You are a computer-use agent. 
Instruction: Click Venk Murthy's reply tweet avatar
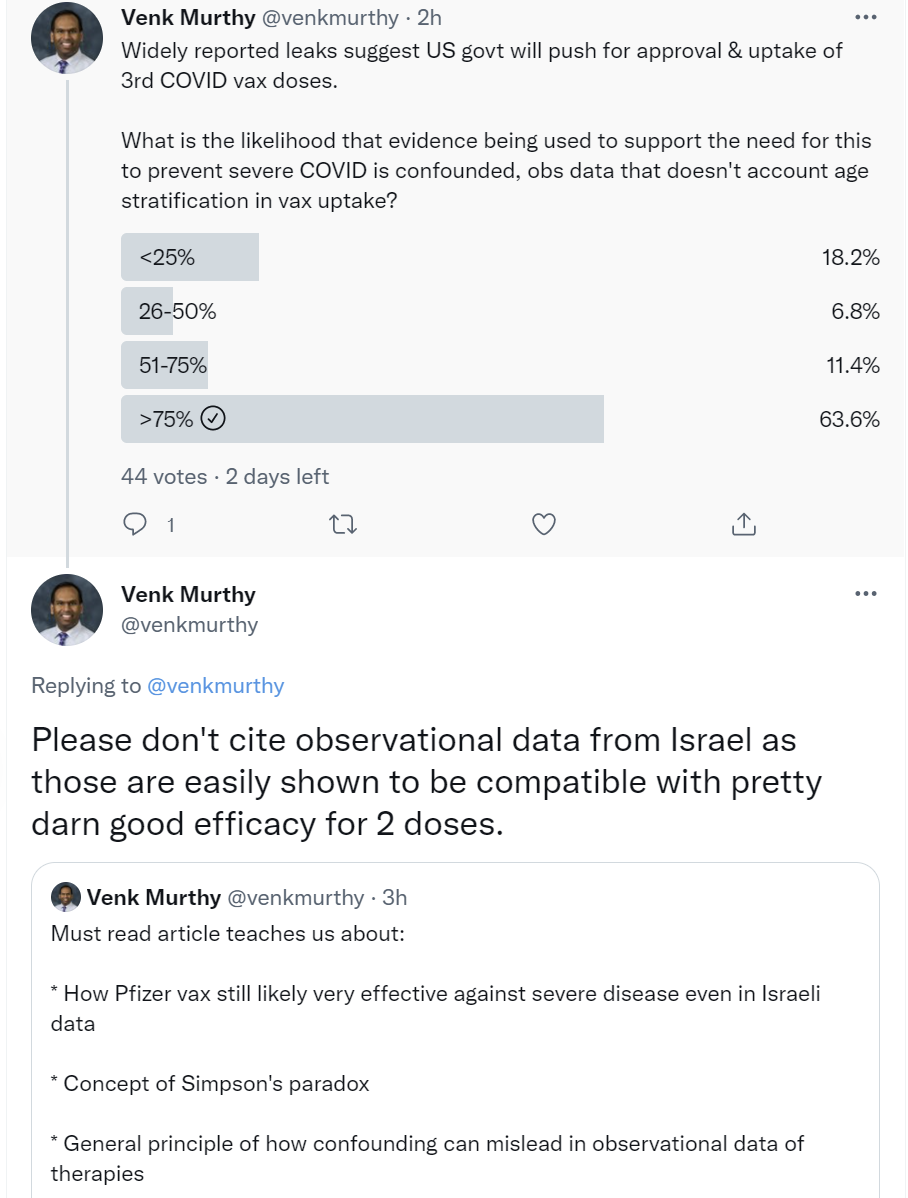pyautogui.click(x=67, y=609)
